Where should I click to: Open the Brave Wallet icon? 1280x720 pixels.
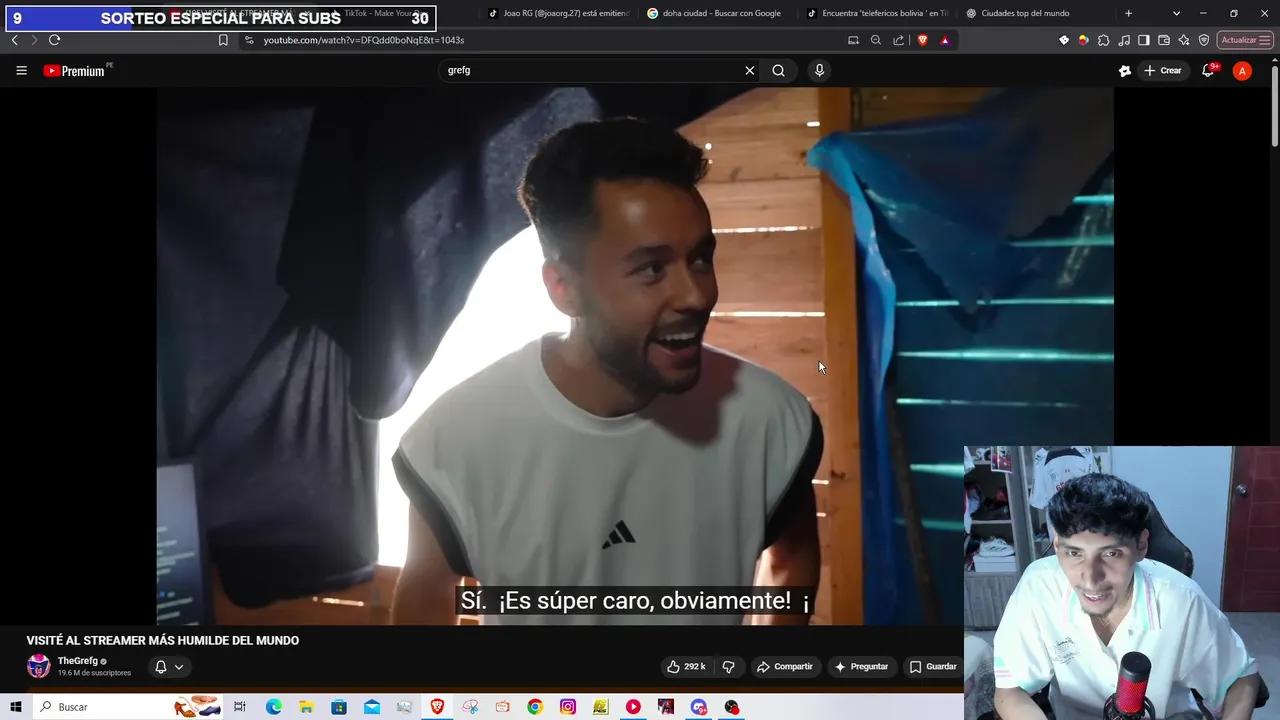1164,40
